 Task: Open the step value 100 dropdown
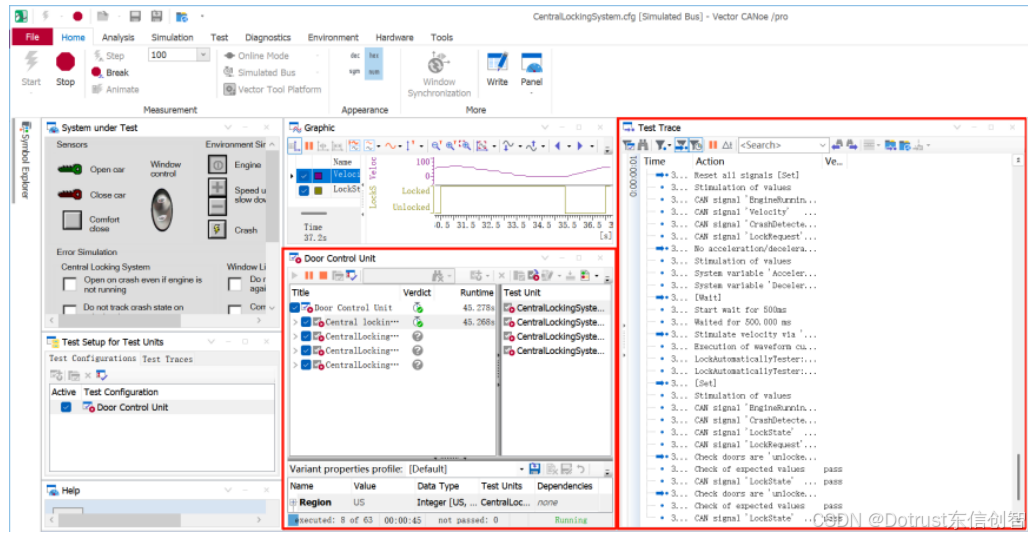(x=203, y=55)
